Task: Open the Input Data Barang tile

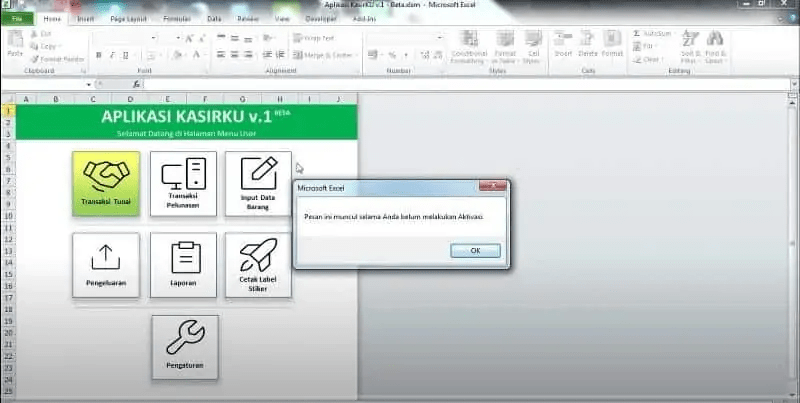Action: click(258, 184)
